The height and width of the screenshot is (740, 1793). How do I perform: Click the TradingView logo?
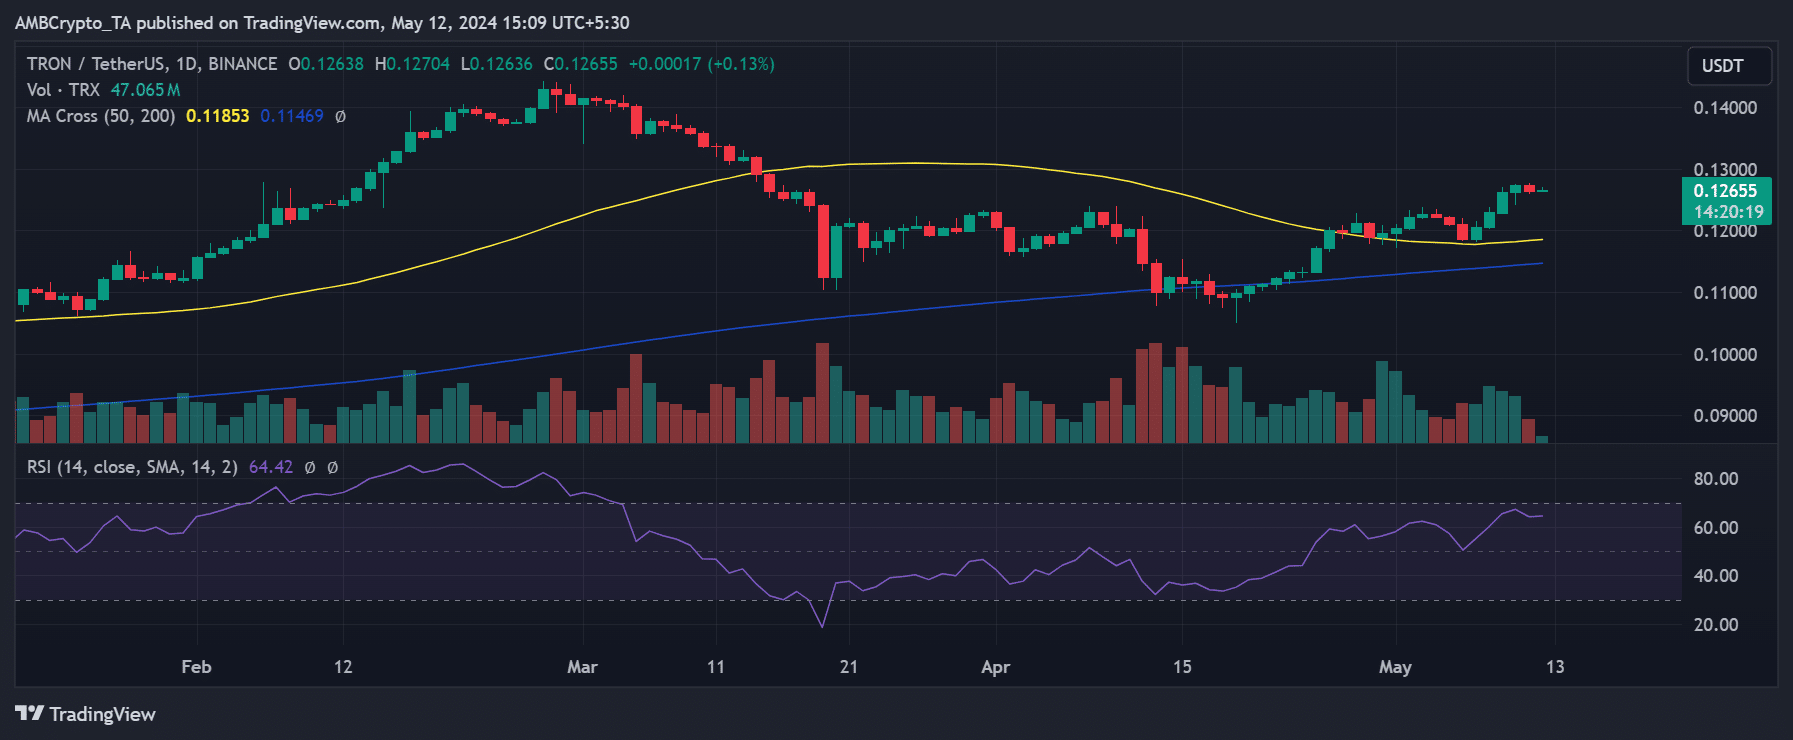(86, 714)
